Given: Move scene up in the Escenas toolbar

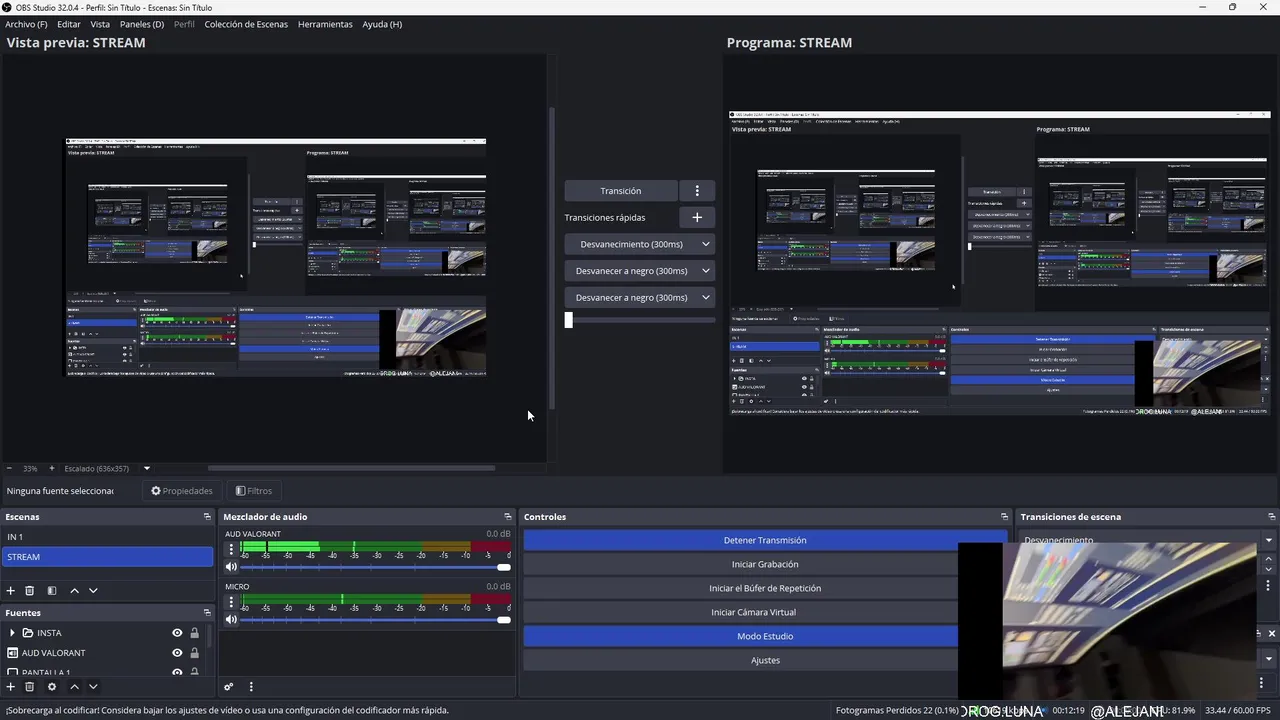Looking at the screenshot, I should point(74,591).
